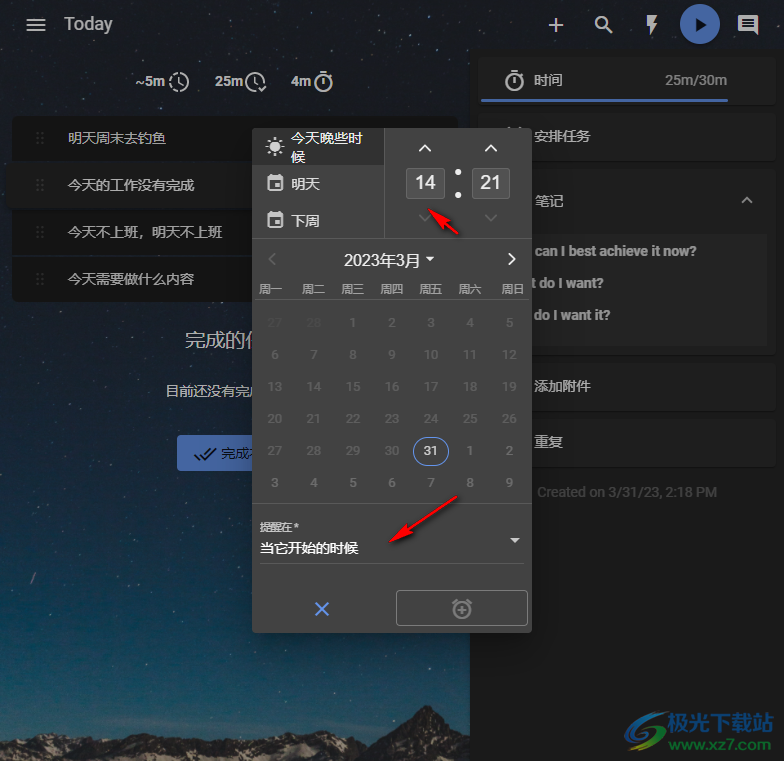Open the hamburger side menu
Screen dimensions: 784x761
36,25
